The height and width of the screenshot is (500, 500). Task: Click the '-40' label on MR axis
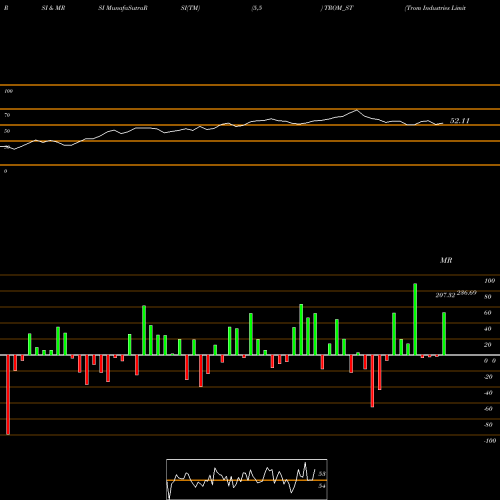[488, 393]
